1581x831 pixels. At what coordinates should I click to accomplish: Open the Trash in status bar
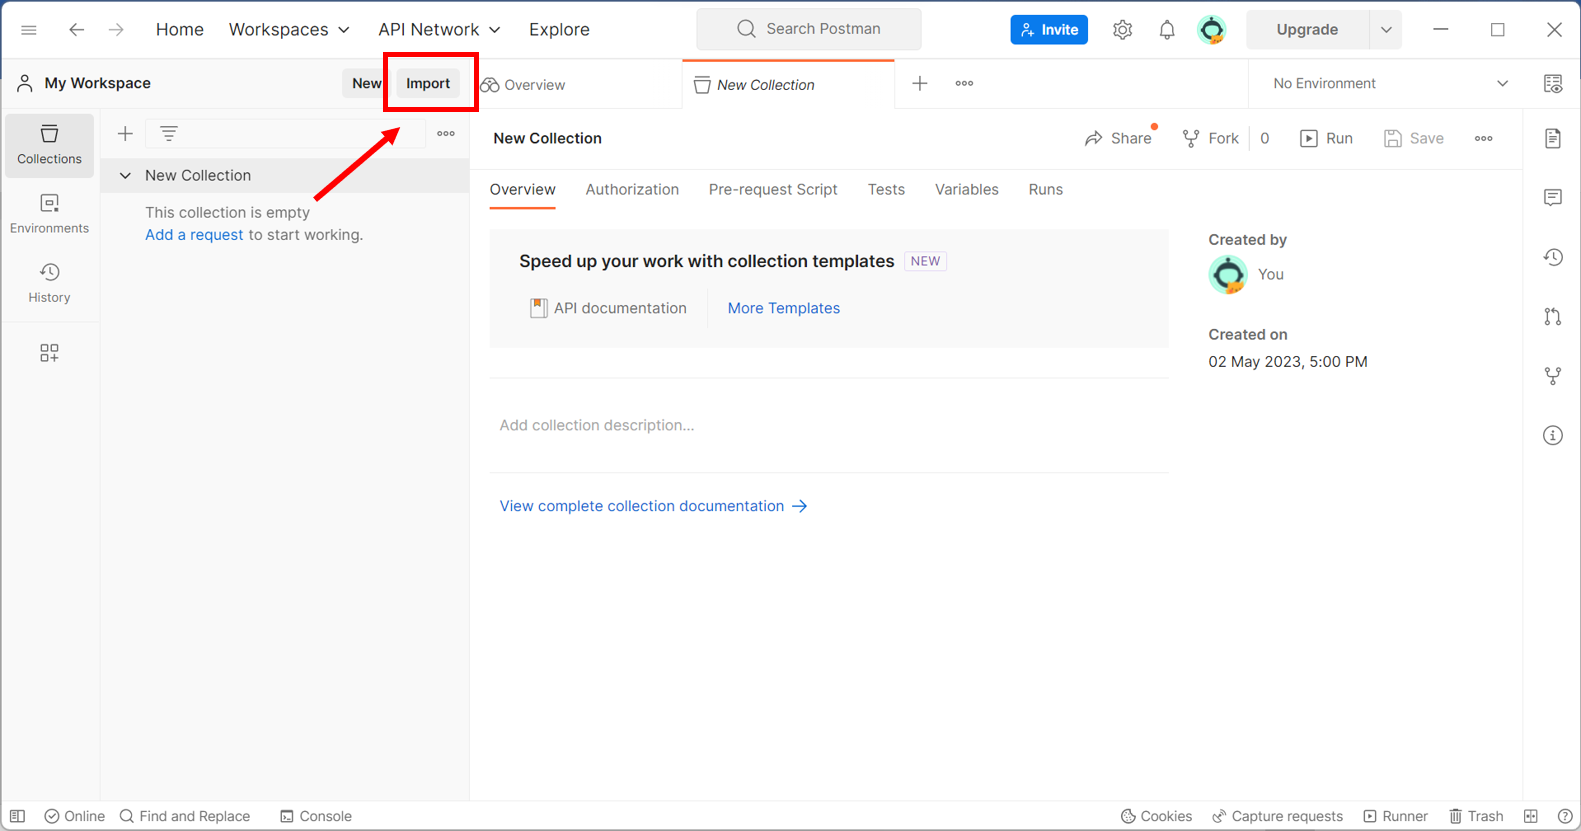1476,816
